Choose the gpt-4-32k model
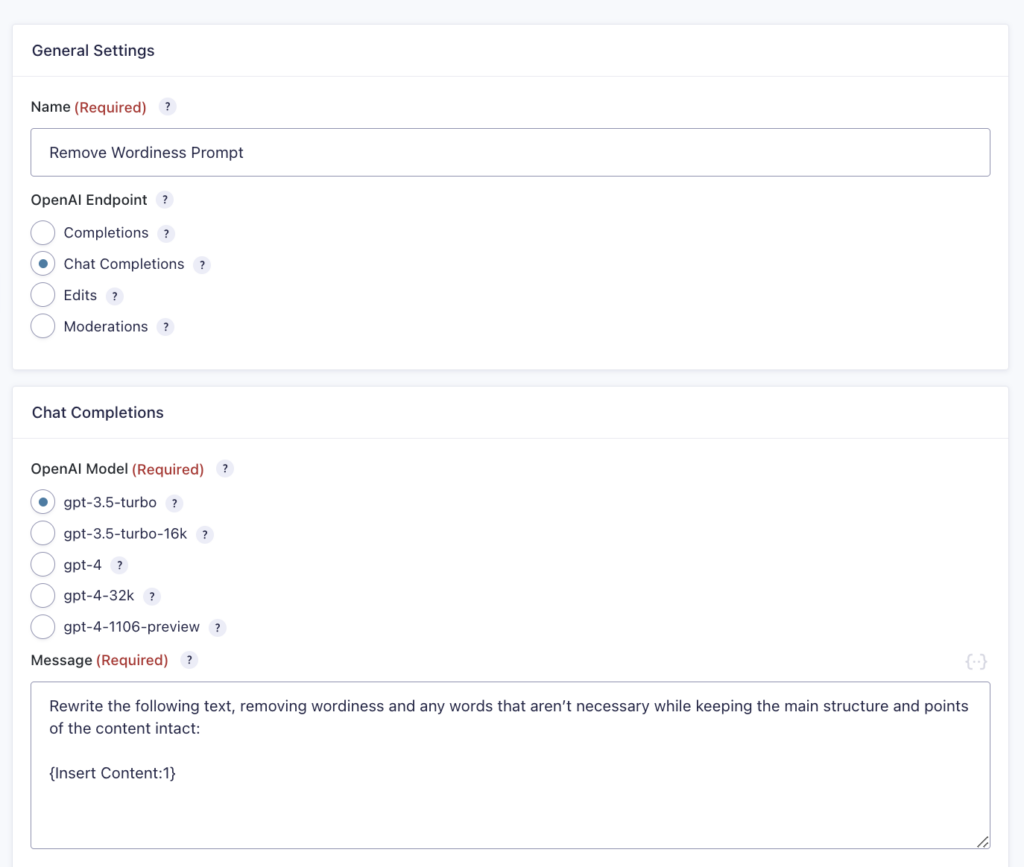This screenshot has width=1024, height=867. tap(42, 595)
